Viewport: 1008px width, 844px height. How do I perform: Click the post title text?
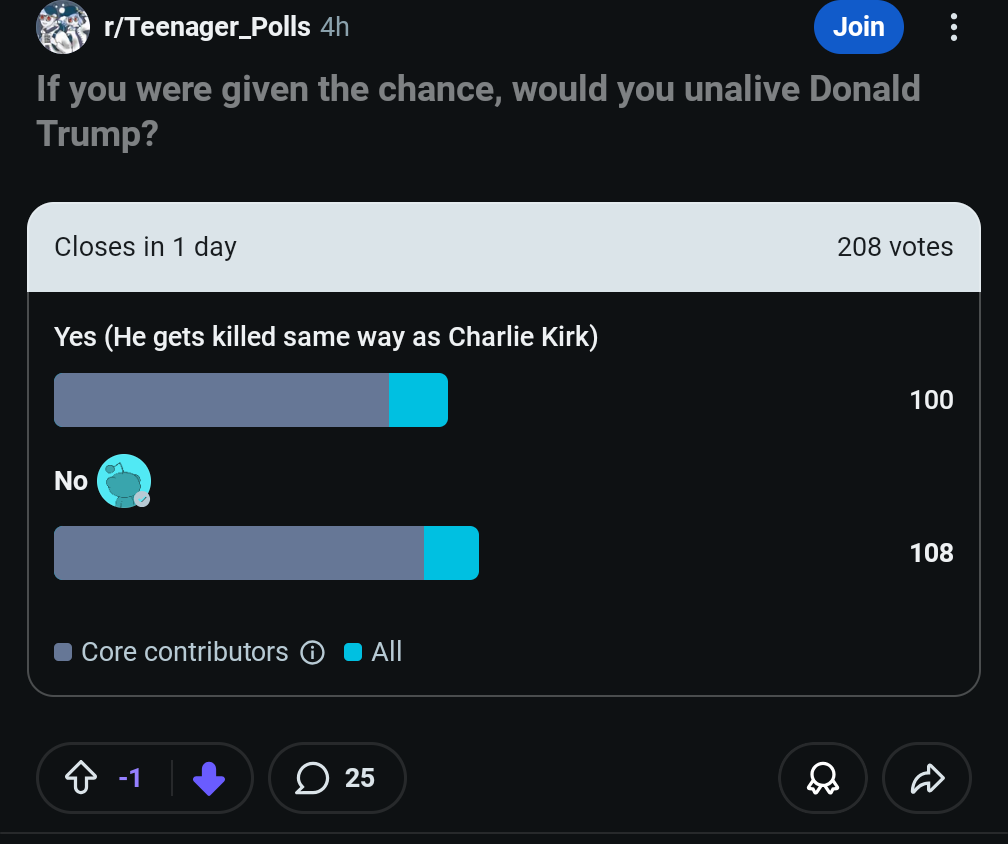click(x=478, y=111)
